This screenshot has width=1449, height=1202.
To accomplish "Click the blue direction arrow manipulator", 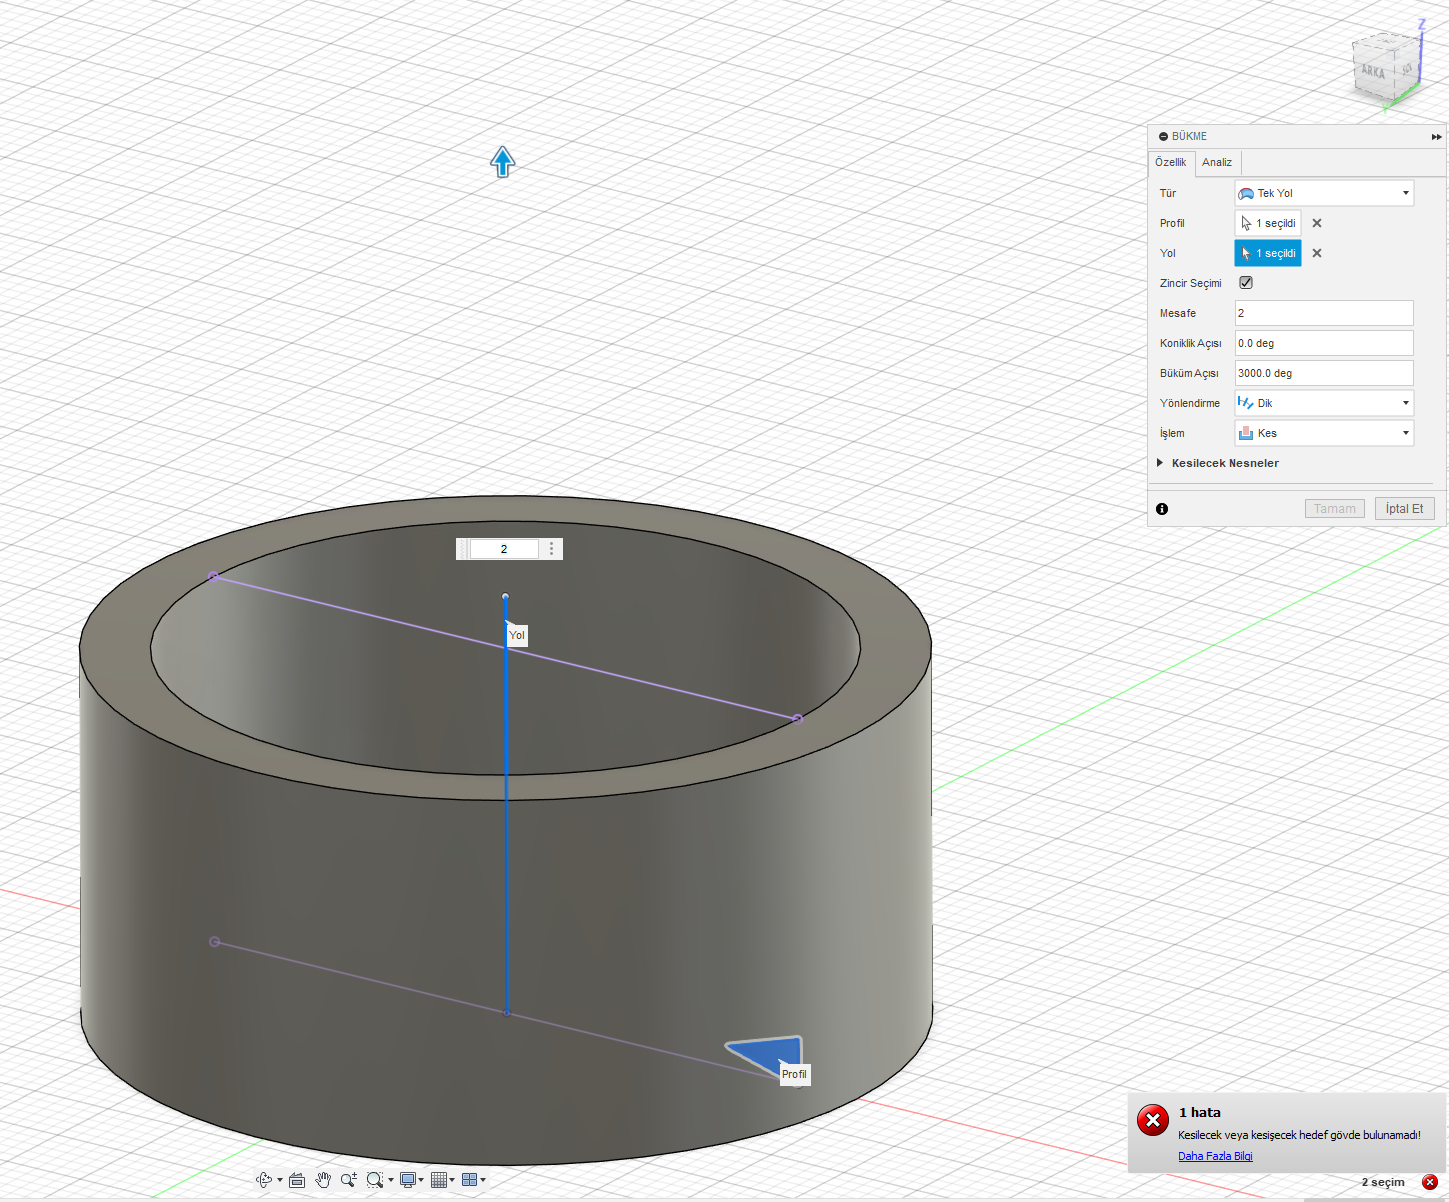I will tap(502, 161).
